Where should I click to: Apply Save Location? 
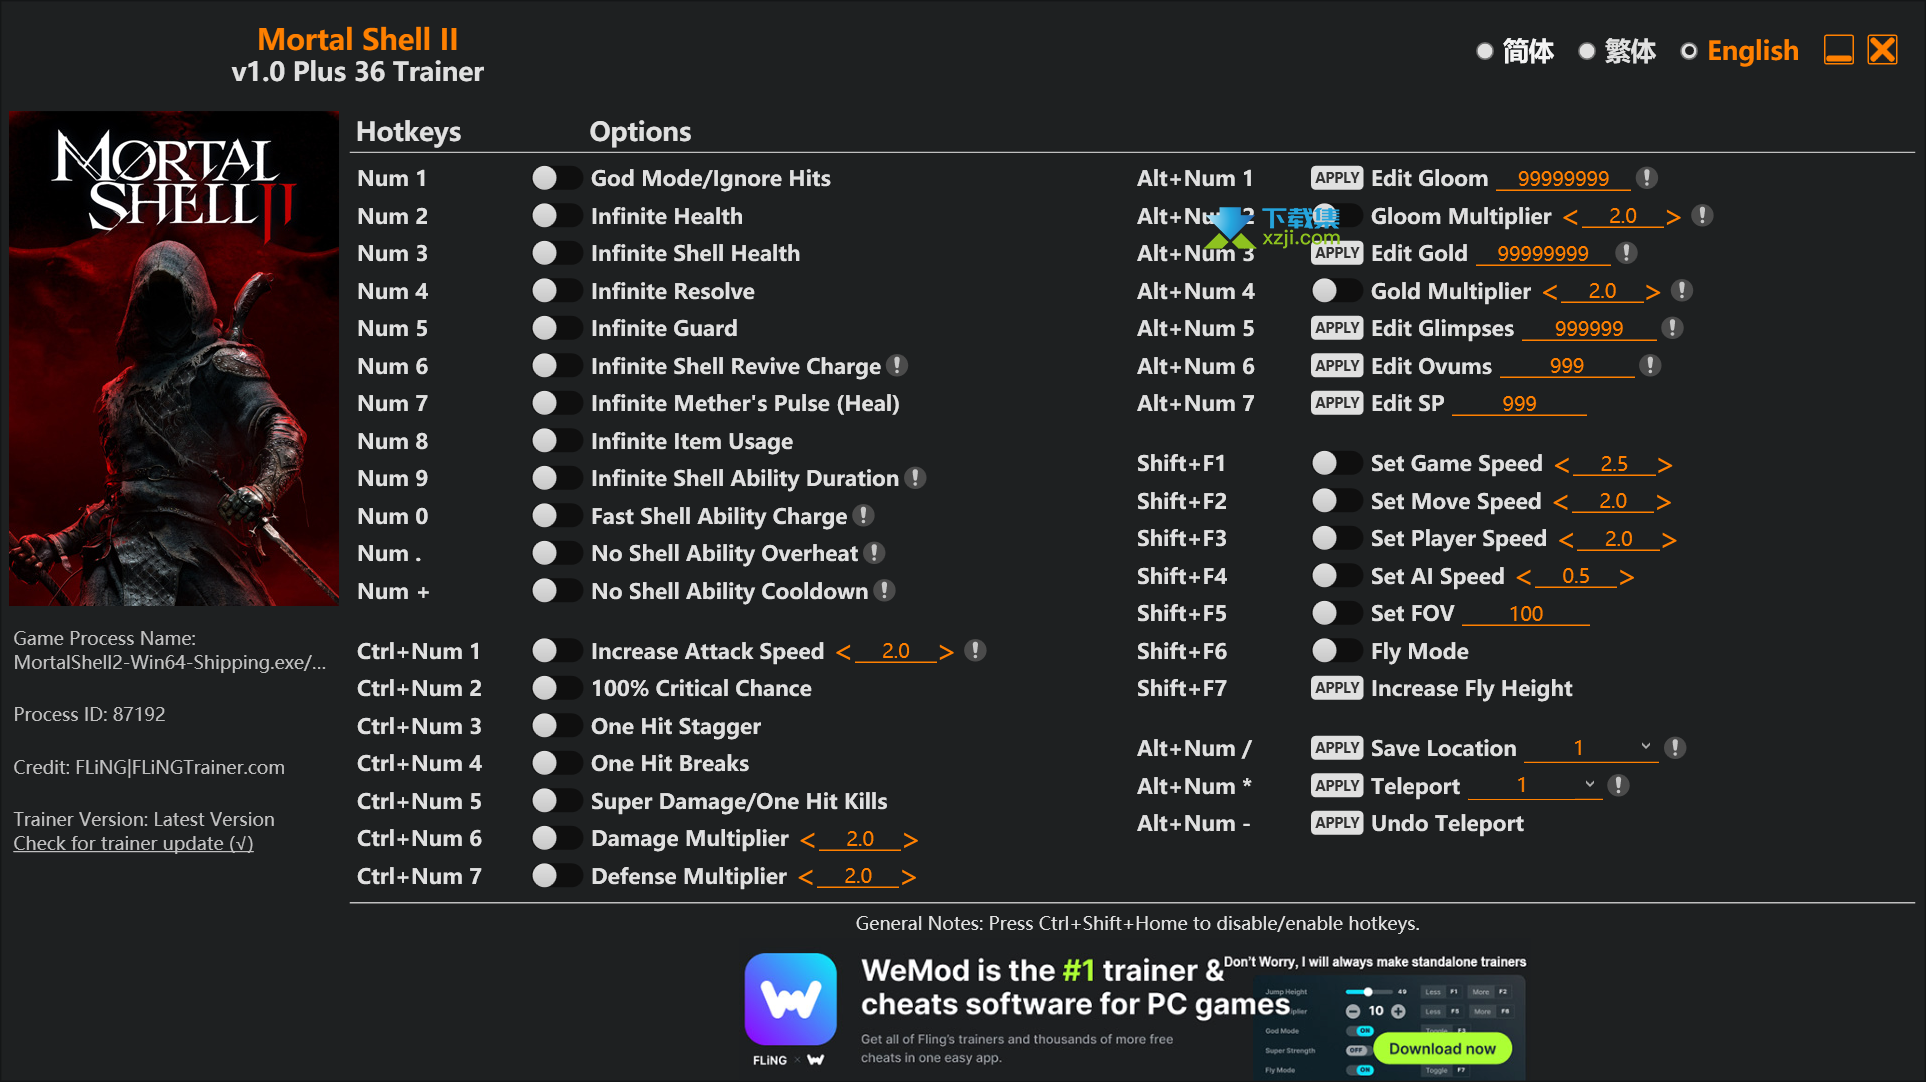pos(1337,748)
